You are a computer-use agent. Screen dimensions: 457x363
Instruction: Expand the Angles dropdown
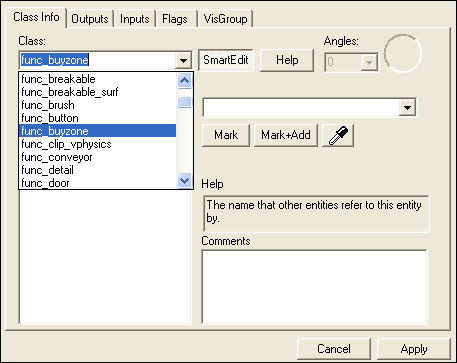tap(369, 62)
